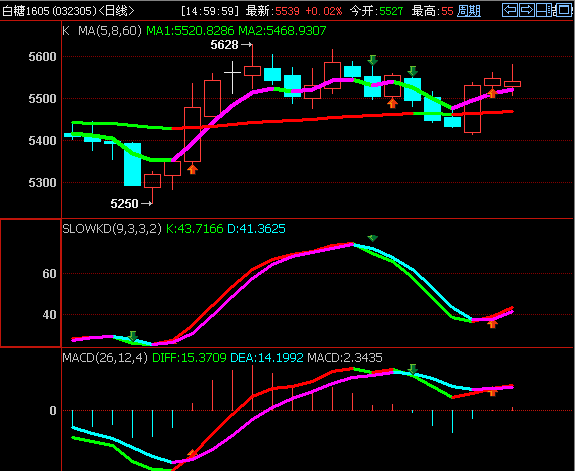This screenshot has width=575, height=471.
Task: Click the large cyan candle near 5300
Action: [132, 164]
